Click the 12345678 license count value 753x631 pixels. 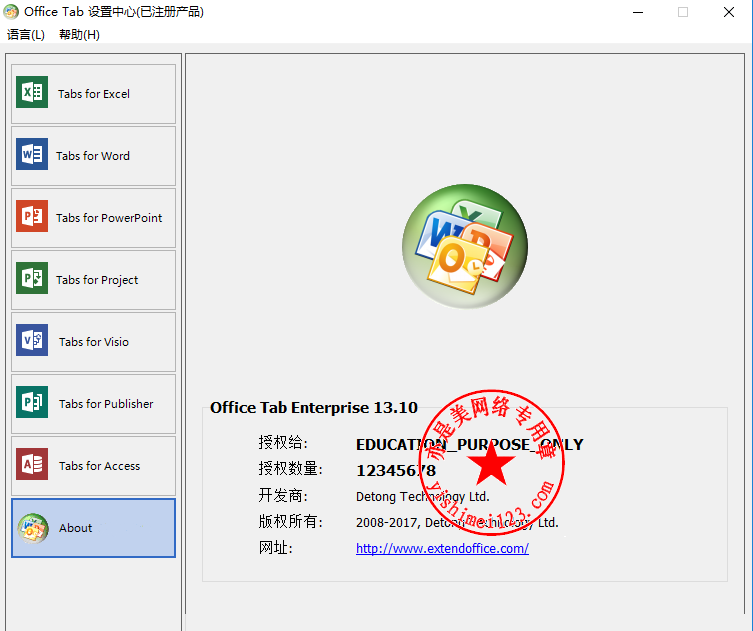click(x=396, y=471)
